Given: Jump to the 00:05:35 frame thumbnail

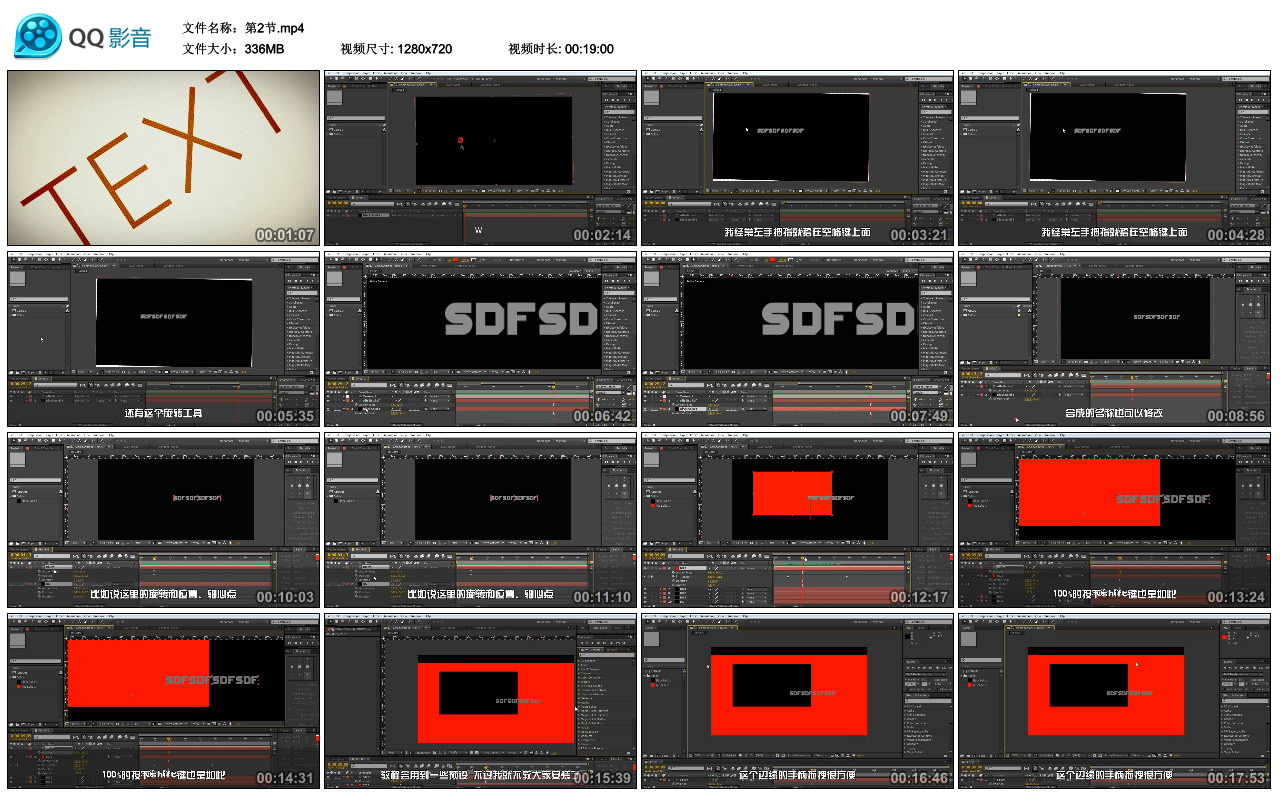Looking at the screenshot, I should (163, 339).
